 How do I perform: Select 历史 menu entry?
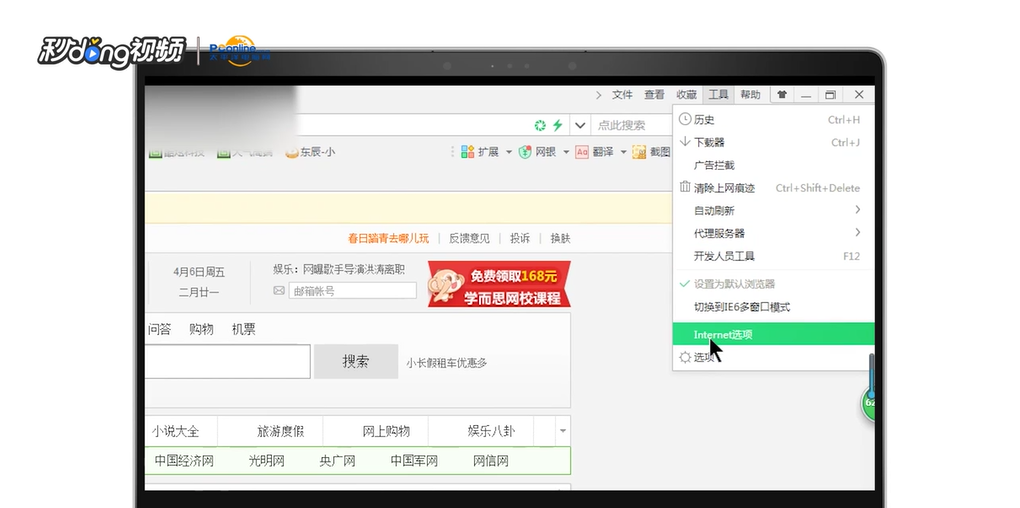[773, 120]
